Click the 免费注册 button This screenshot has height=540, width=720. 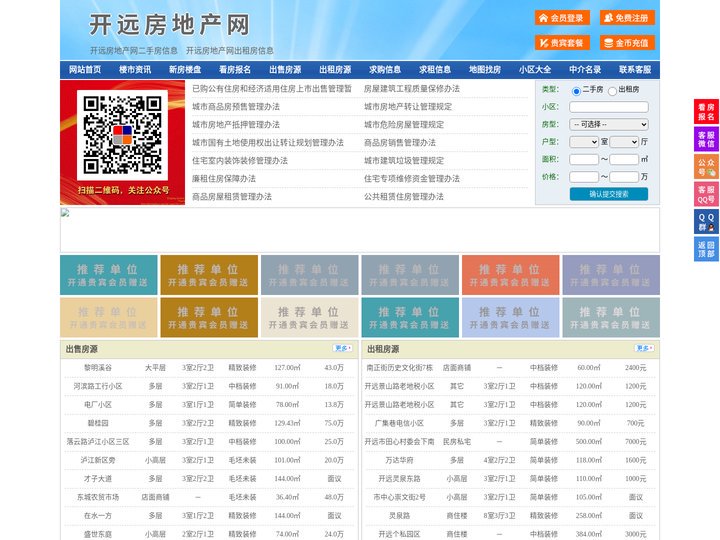tap(627, 18)
